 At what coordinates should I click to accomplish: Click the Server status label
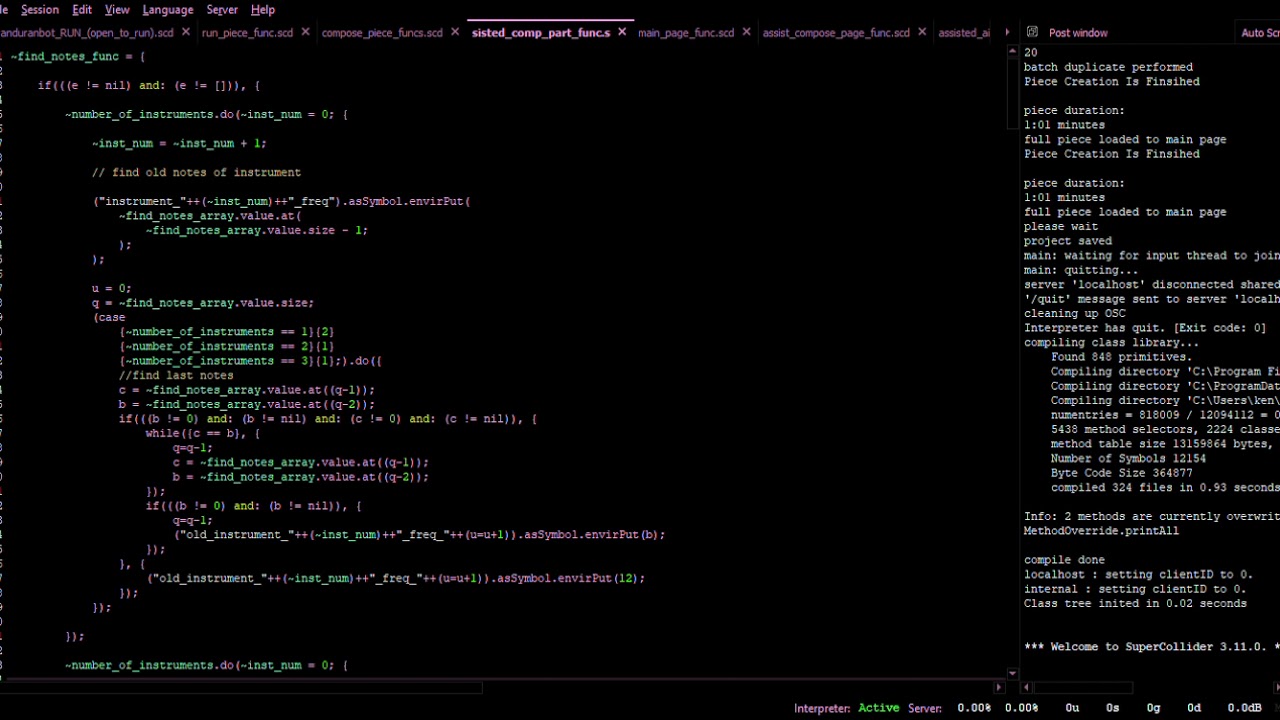click(925, 707)
